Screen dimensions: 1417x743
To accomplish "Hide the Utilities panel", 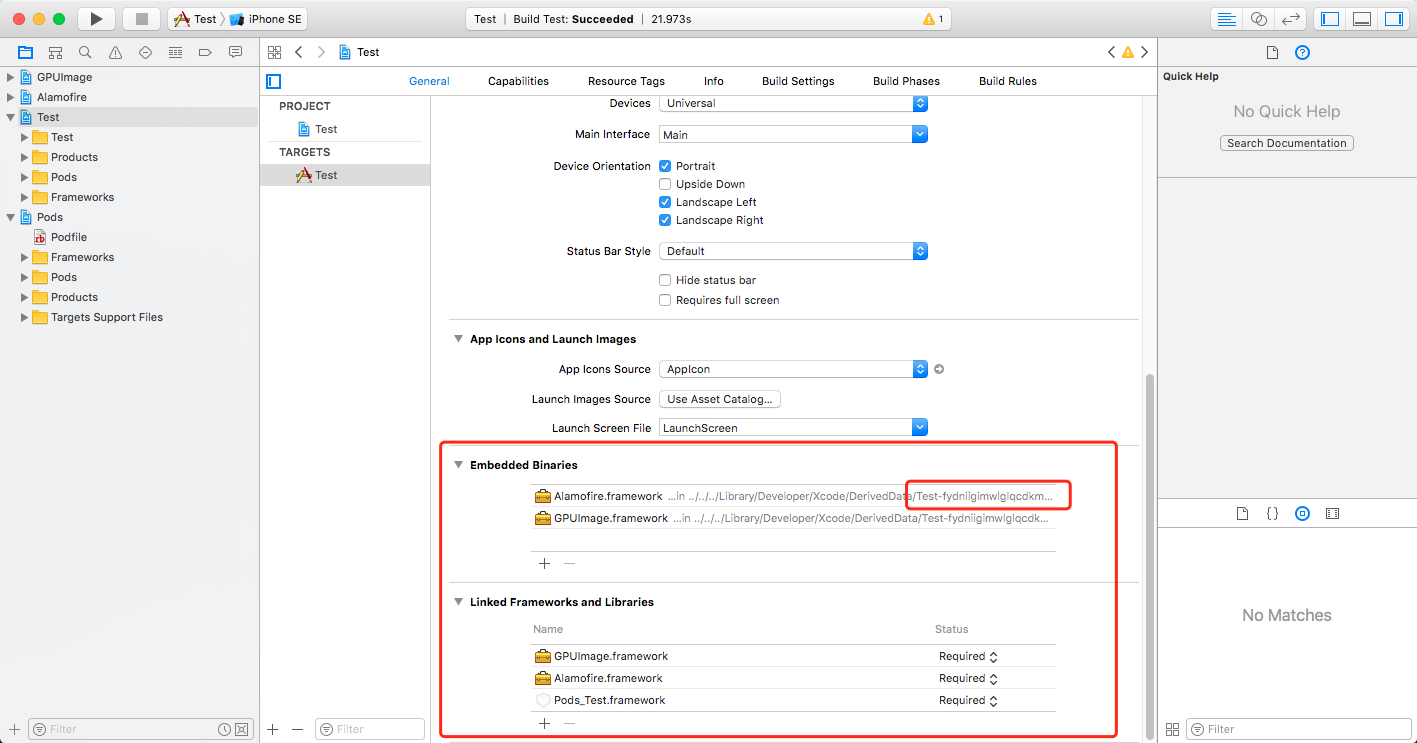I will [x=1394, y=19].
